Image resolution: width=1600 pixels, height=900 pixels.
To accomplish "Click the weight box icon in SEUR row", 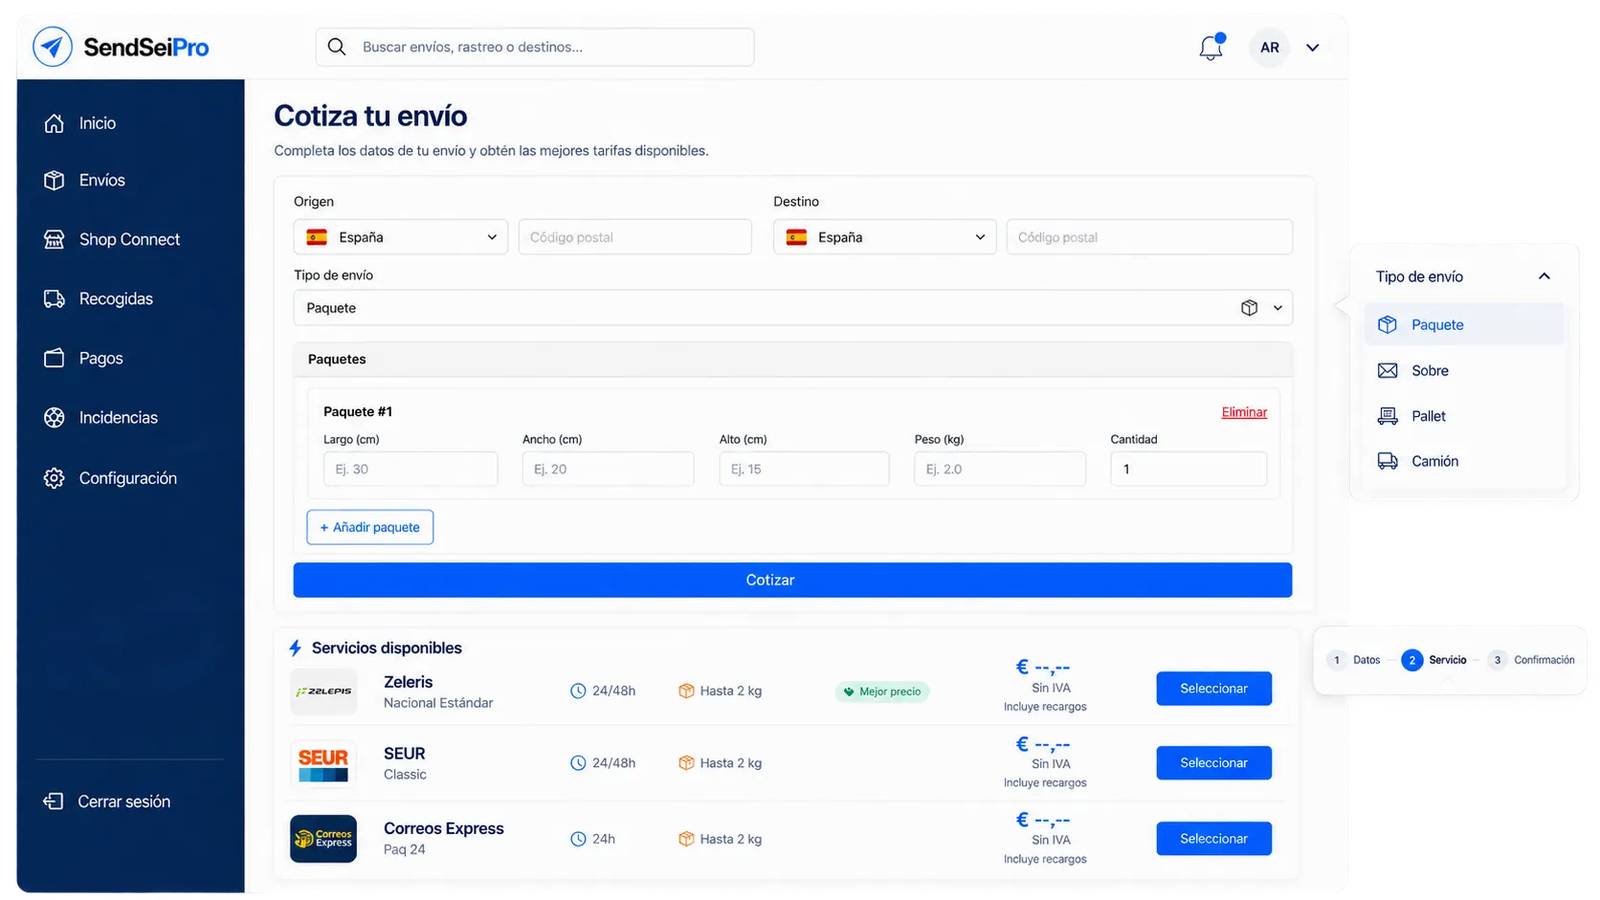I will (686, 763).
